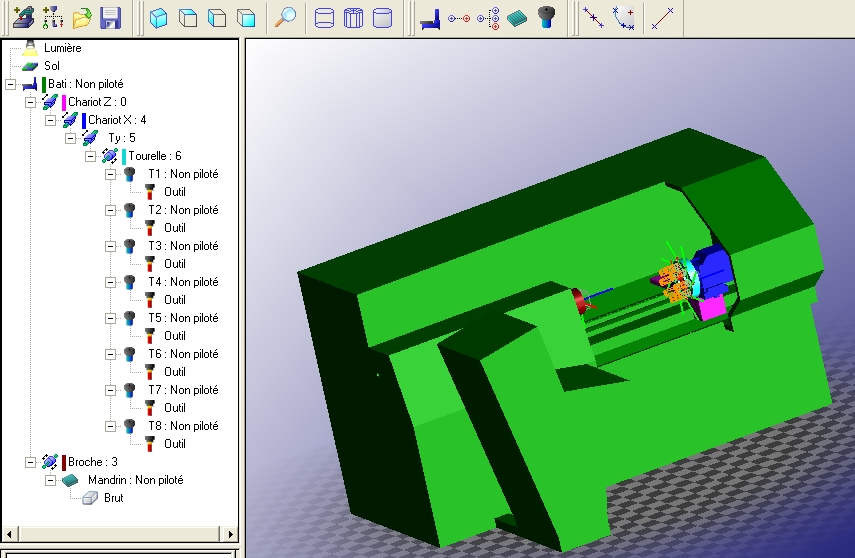Select 'Broche : 3' in tree
855x558 pixels.
pos(93,462)
